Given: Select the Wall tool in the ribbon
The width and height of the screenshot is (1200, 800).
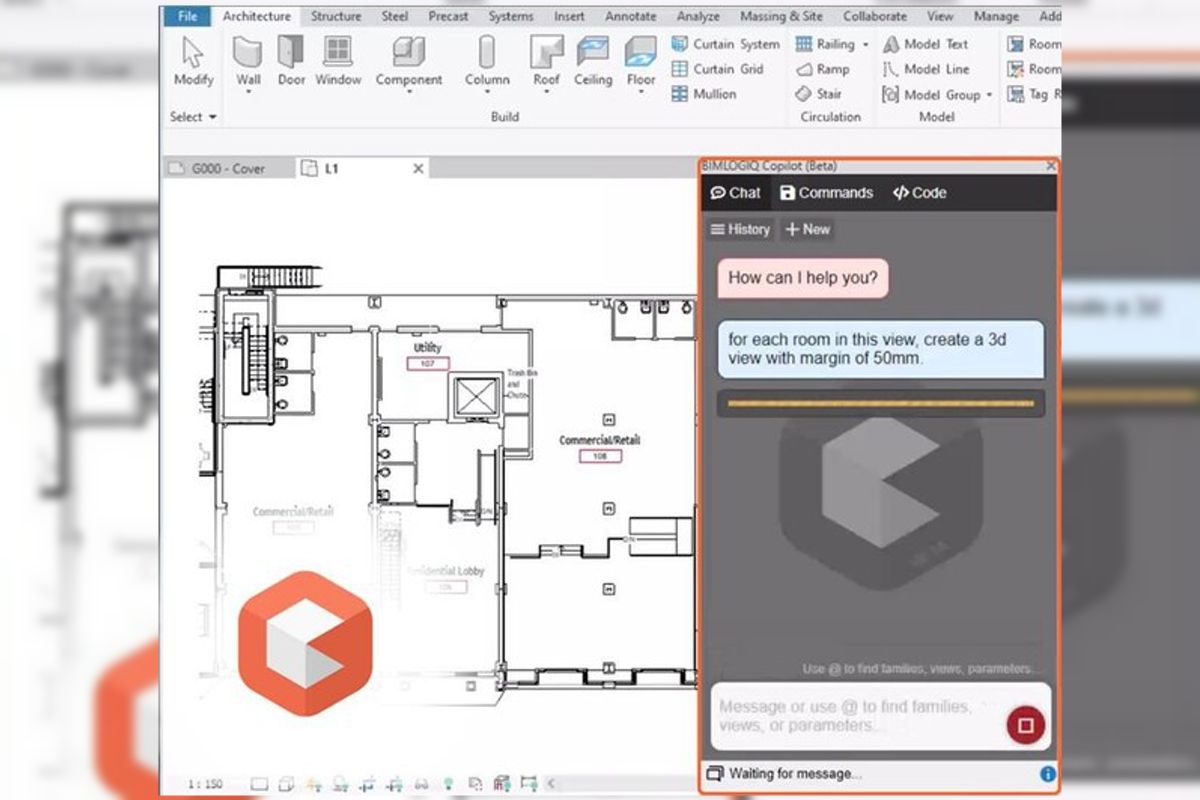Looking at the screenshot, I should 248,53.
